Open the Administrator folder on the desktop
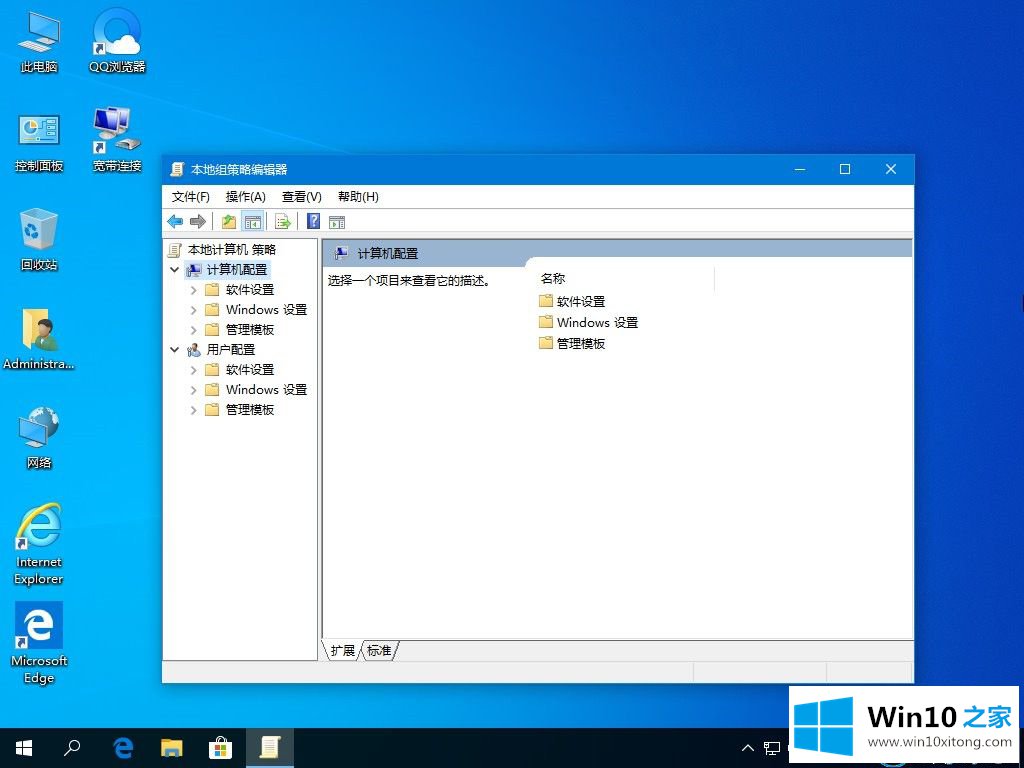1024x768 pixels. 39,339
